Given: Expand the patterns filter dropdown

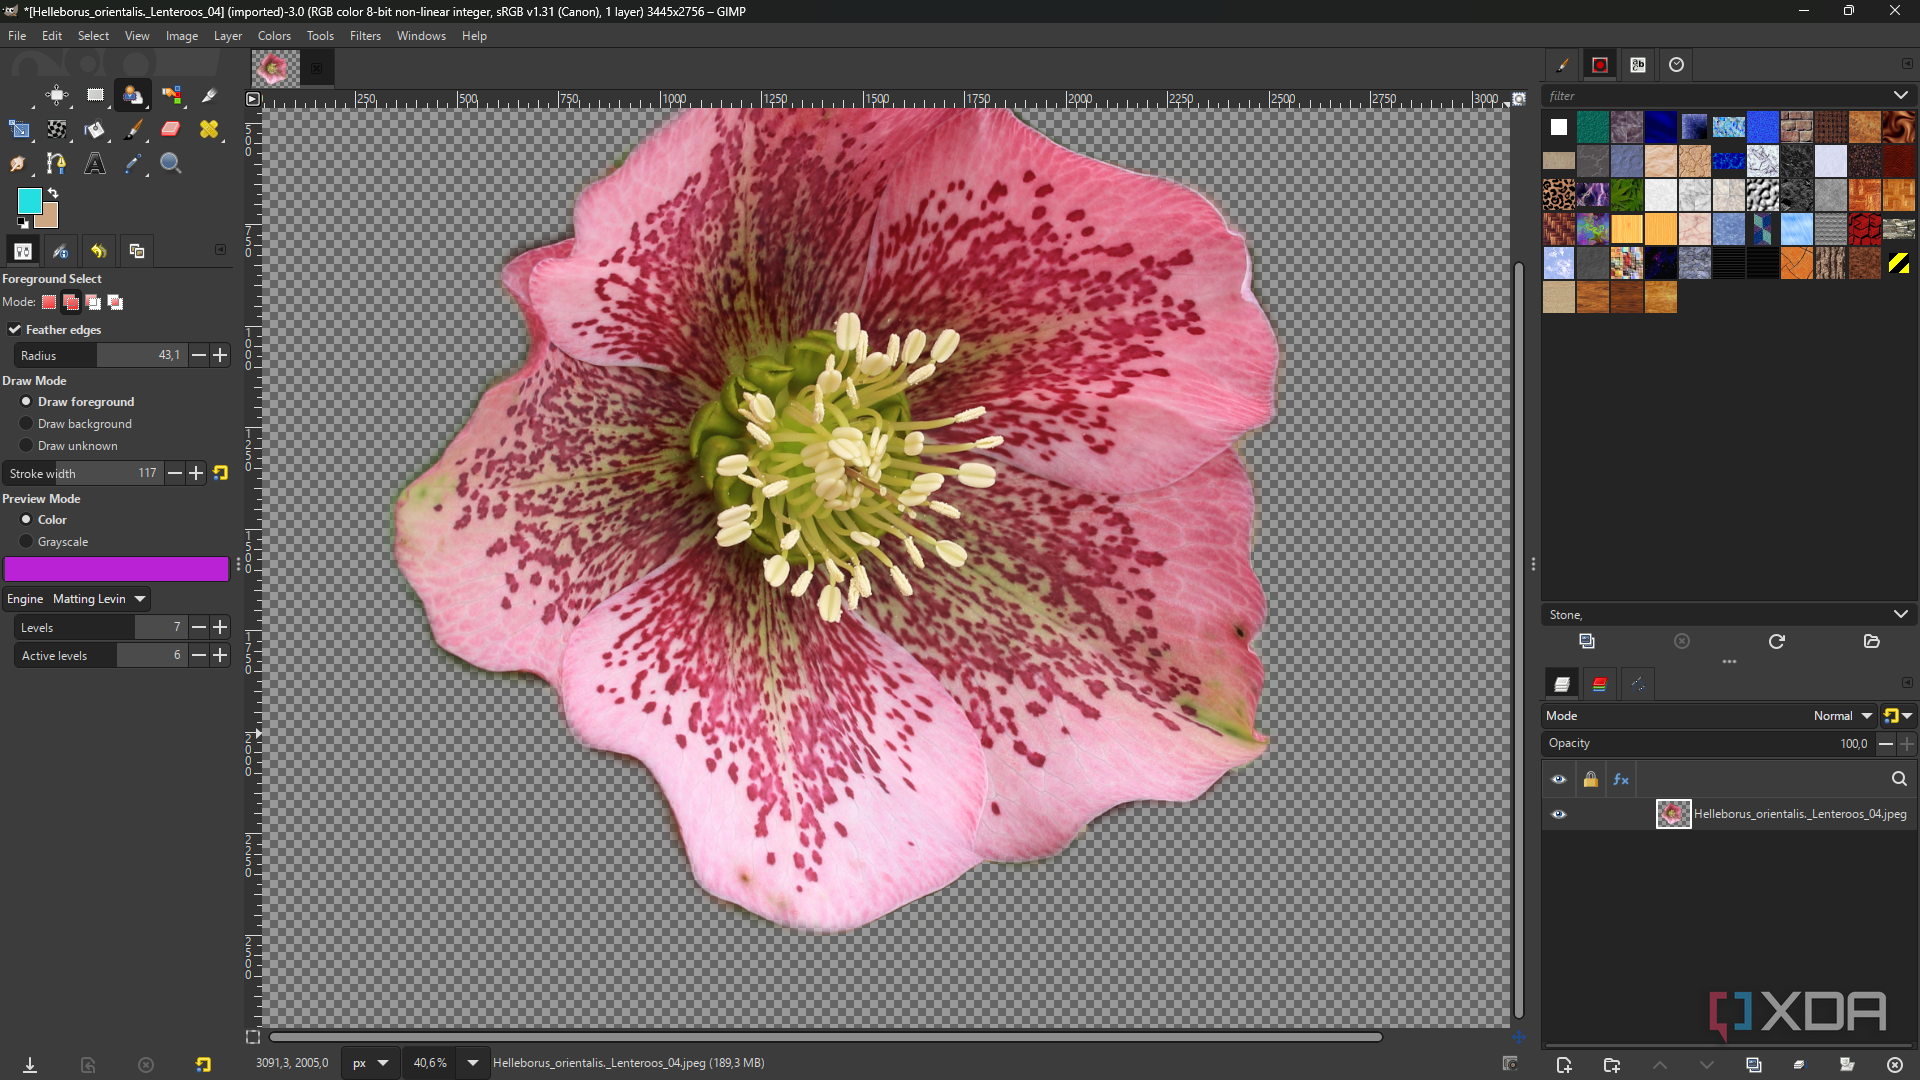Looking at the screenshot, I should coord(1900,96).
